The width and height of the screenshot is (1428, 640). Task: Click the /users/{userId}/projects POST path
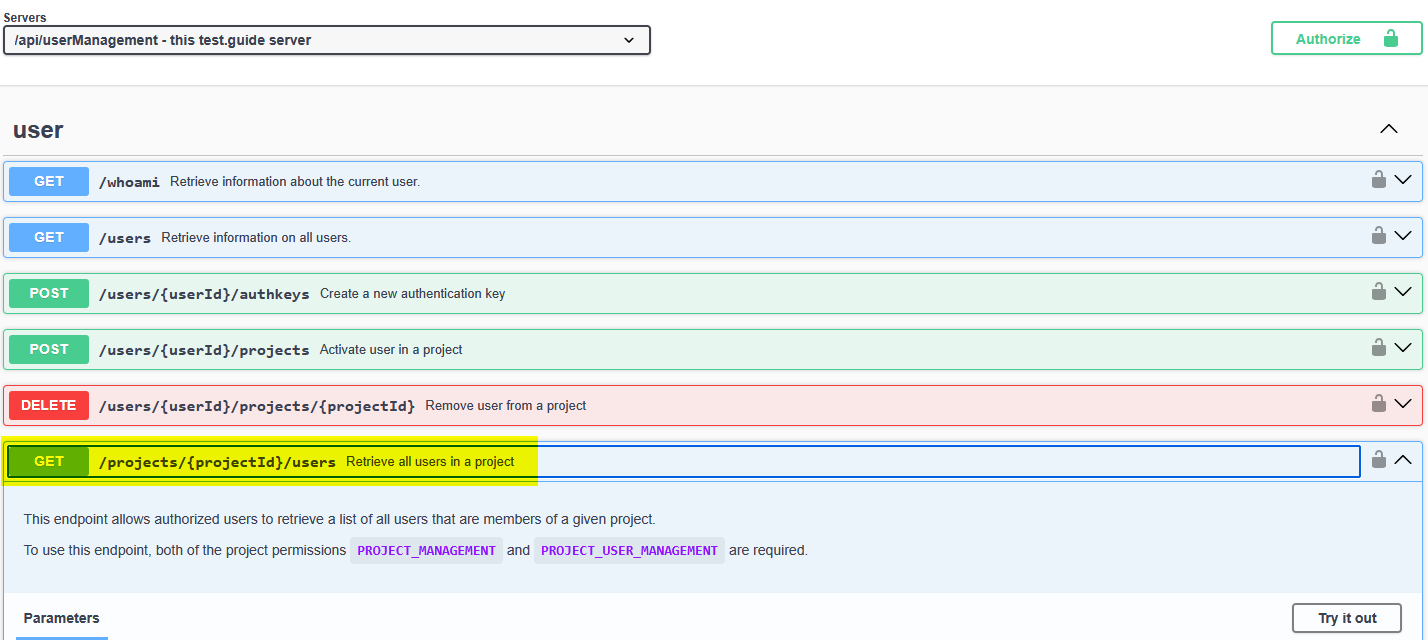204,350
